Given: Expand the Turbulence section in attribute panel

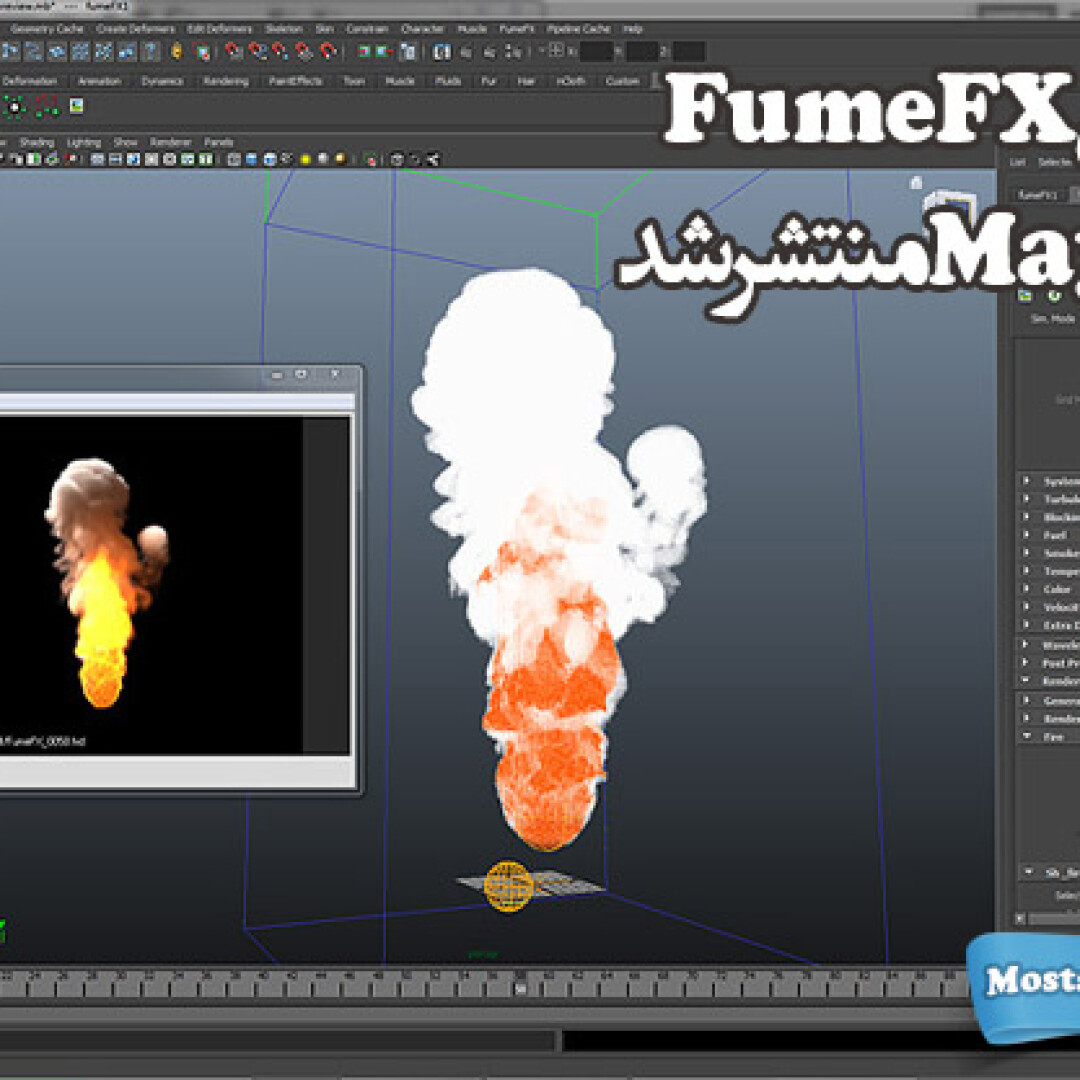Looking at the screenshot, I should point(1026,499).
